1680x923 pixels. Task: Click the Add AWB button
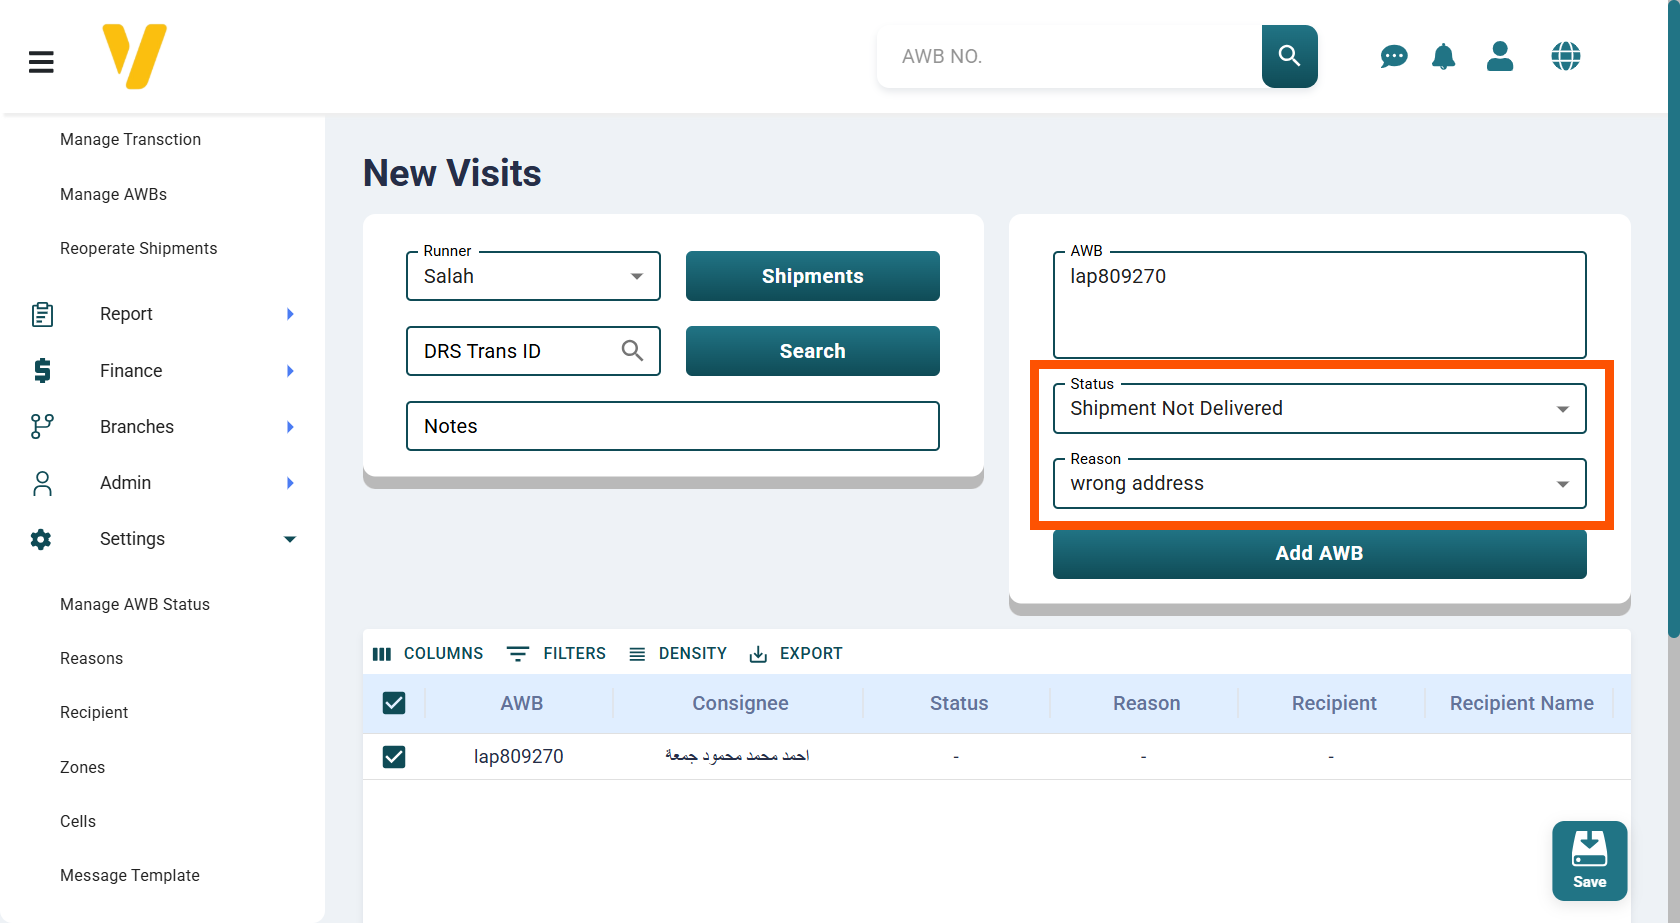point(1318,553)
